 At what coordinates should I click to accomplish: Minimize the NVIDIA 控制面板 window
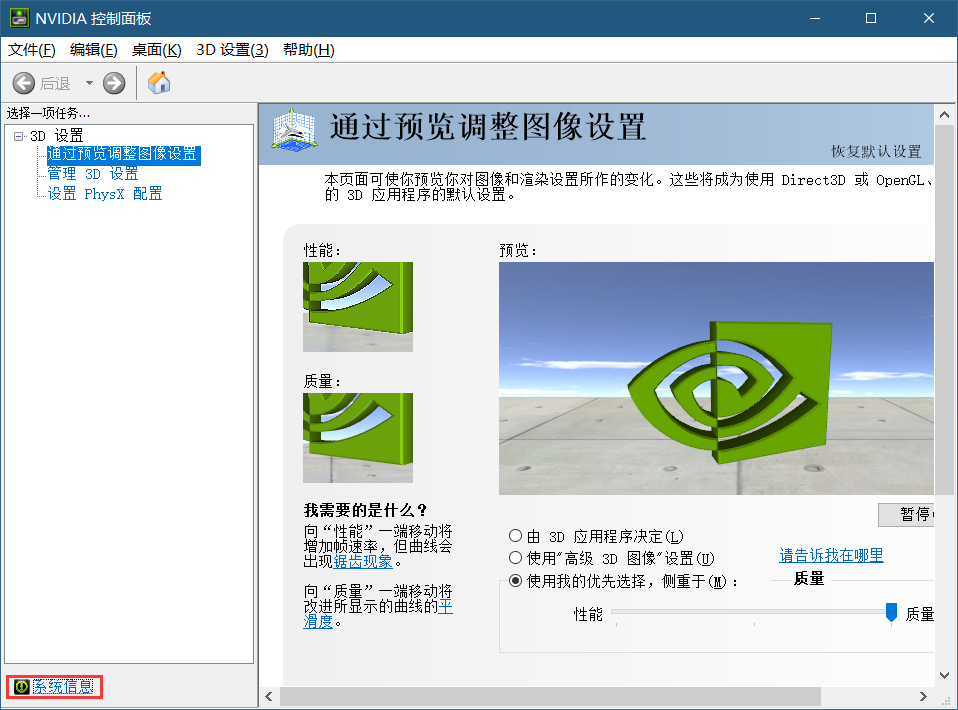[x=814, y=18]
